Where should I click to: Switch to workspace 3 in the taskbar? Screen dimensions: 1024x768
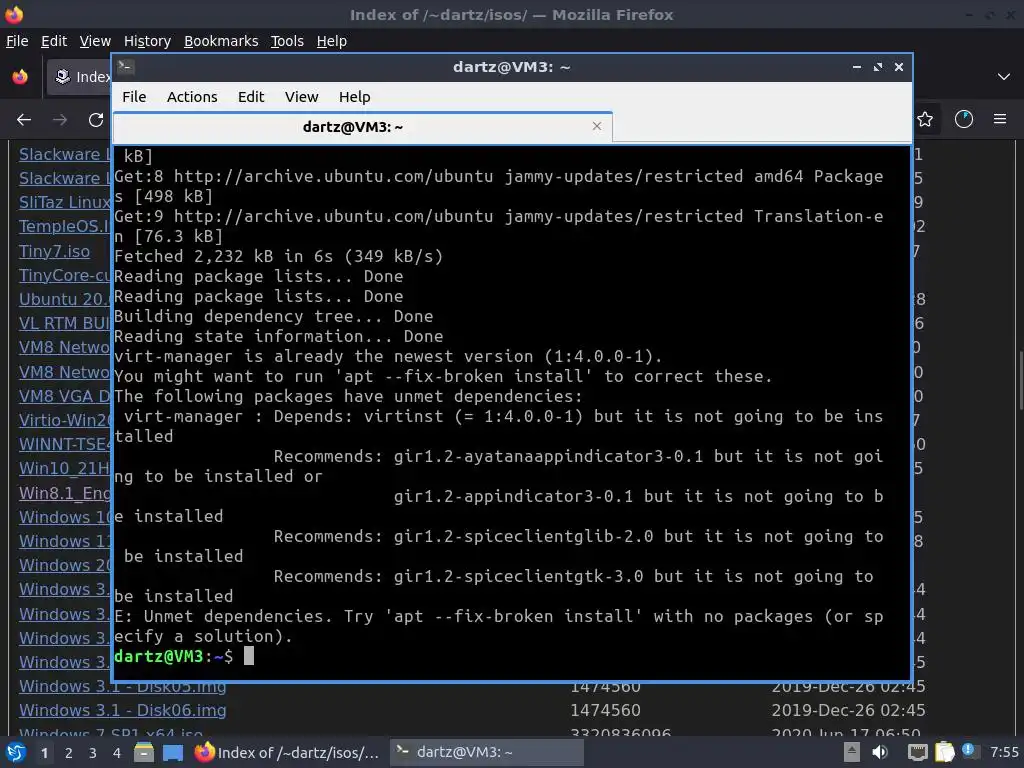click(x=93, y=753)
